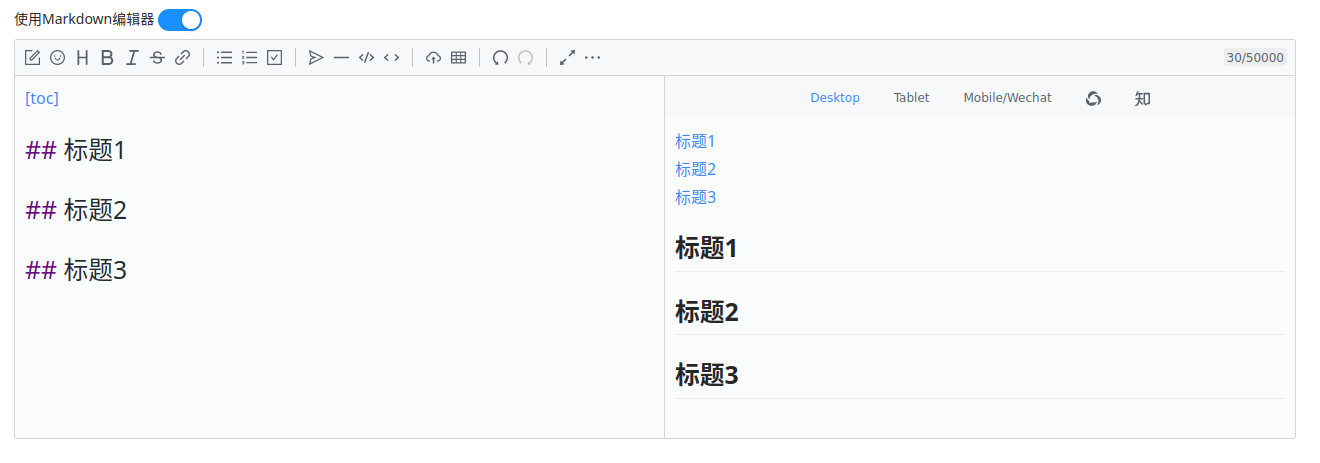Upload a file via cloud icon
Screen dimensions: 1320x463
click(433, 58)
